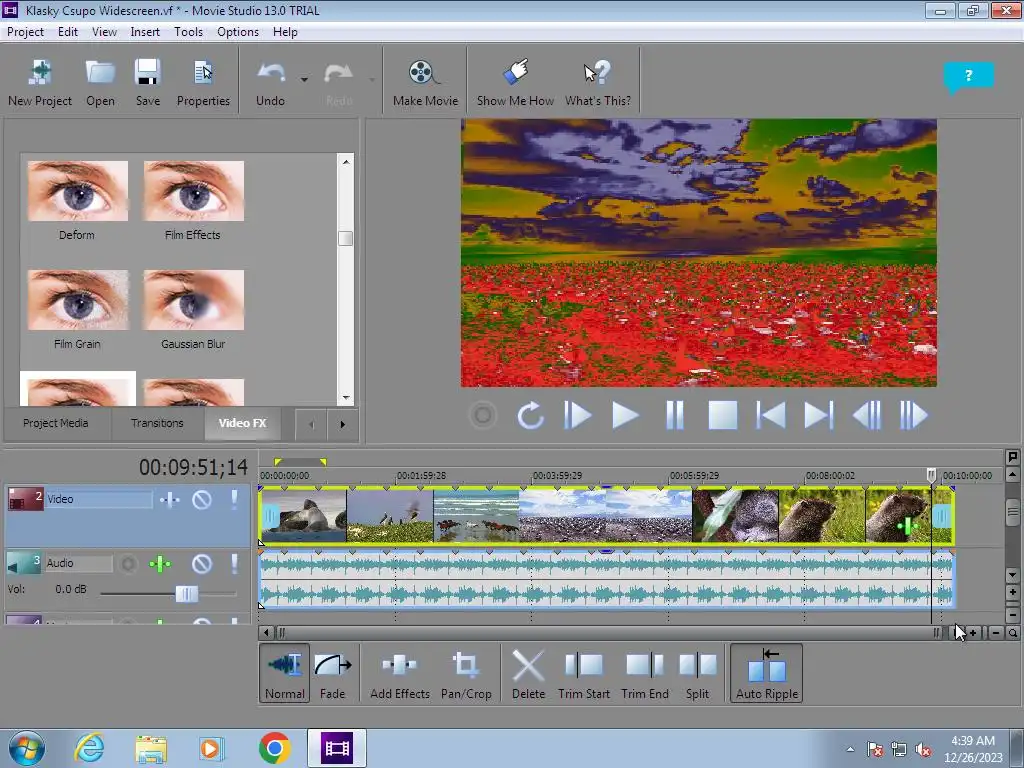Select the Normal edit tool
Image resolution: width=1024 pixels, height=768 pixels.
tap(285, 673)
